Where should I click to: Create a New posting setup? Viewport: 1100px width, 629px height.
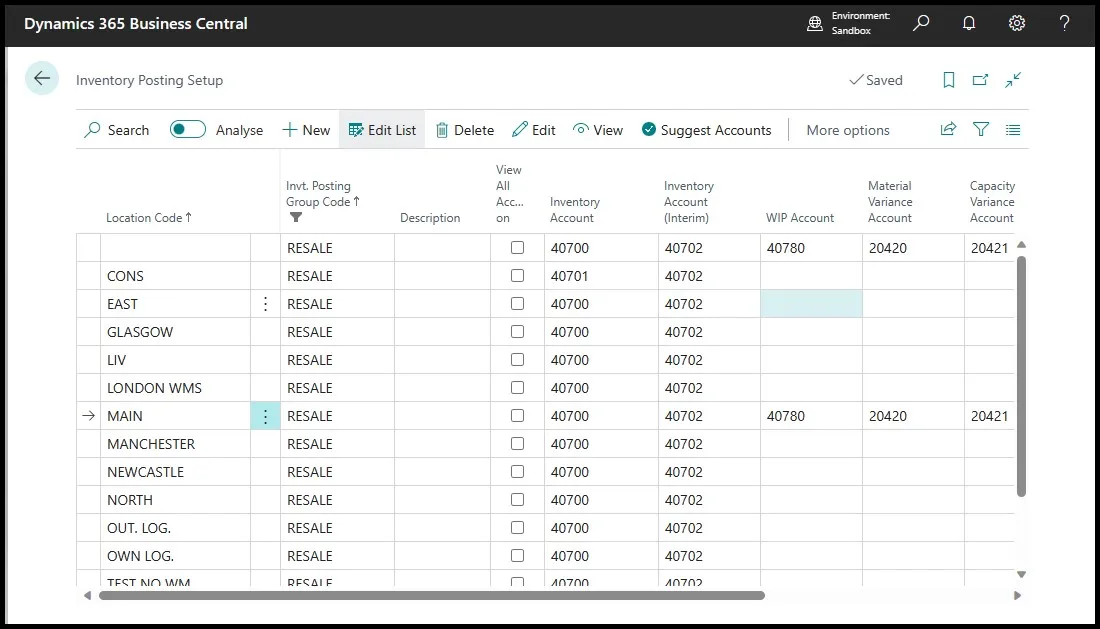(x=306, y=130)
